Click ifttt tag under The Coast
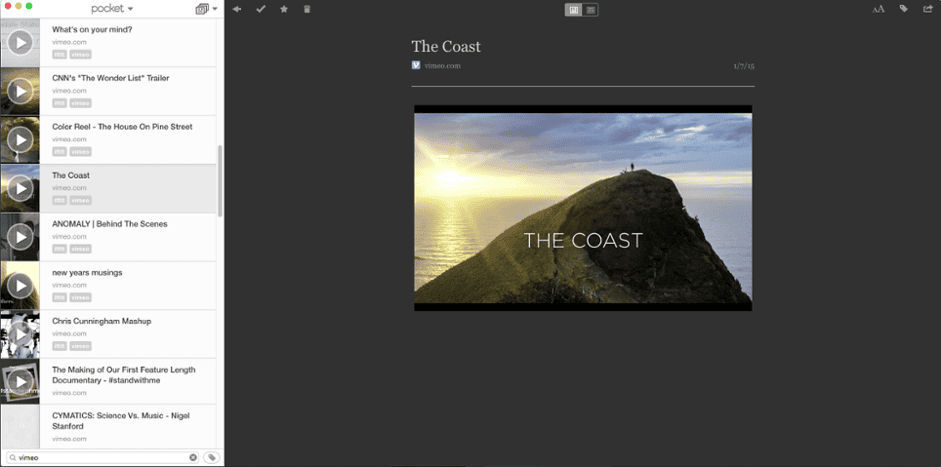Image resolution: width=941 pixels, height=467 pixels. click(59, 200)
